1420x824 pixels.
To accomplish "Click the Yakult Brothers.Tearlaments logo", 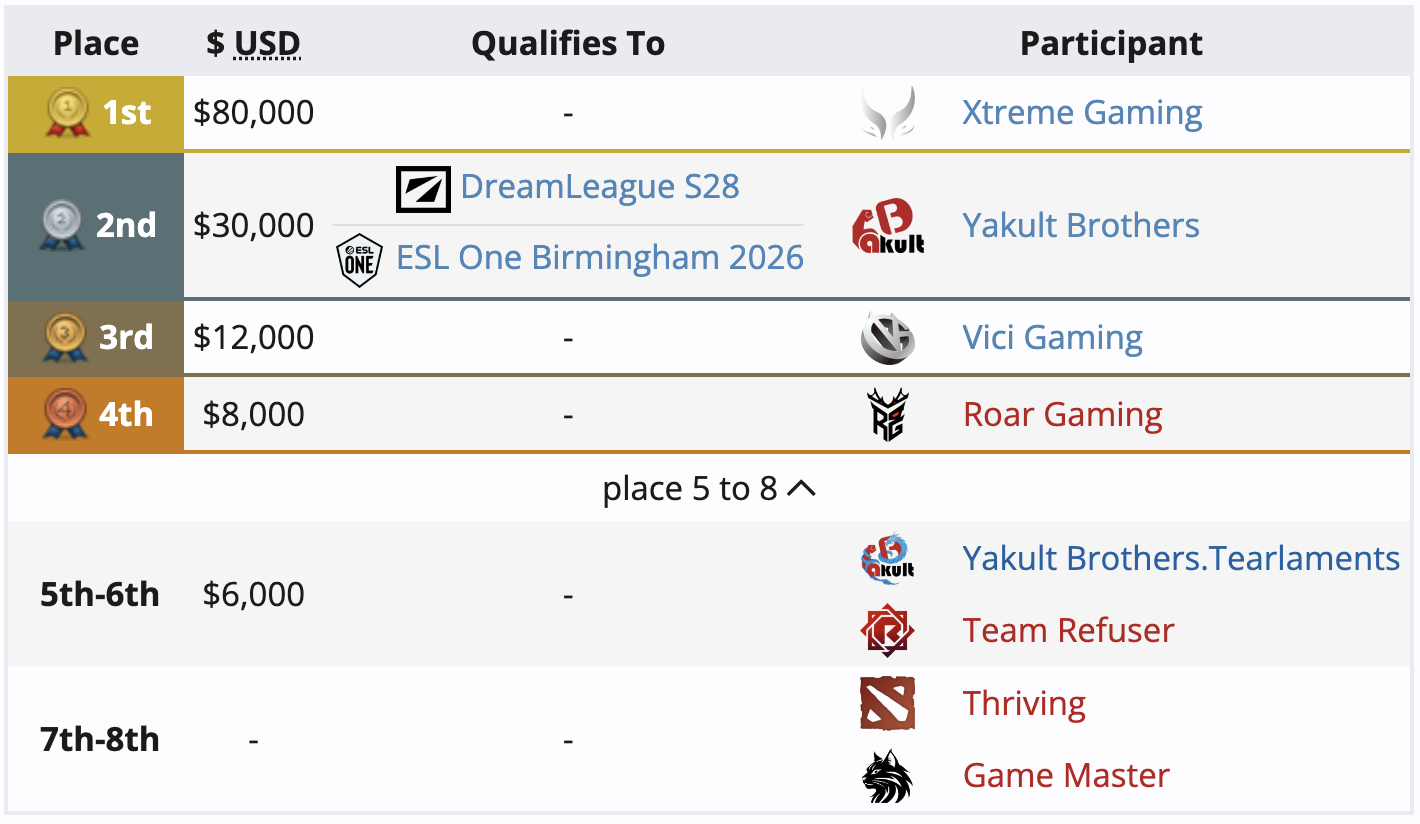I will coord(888,558).
